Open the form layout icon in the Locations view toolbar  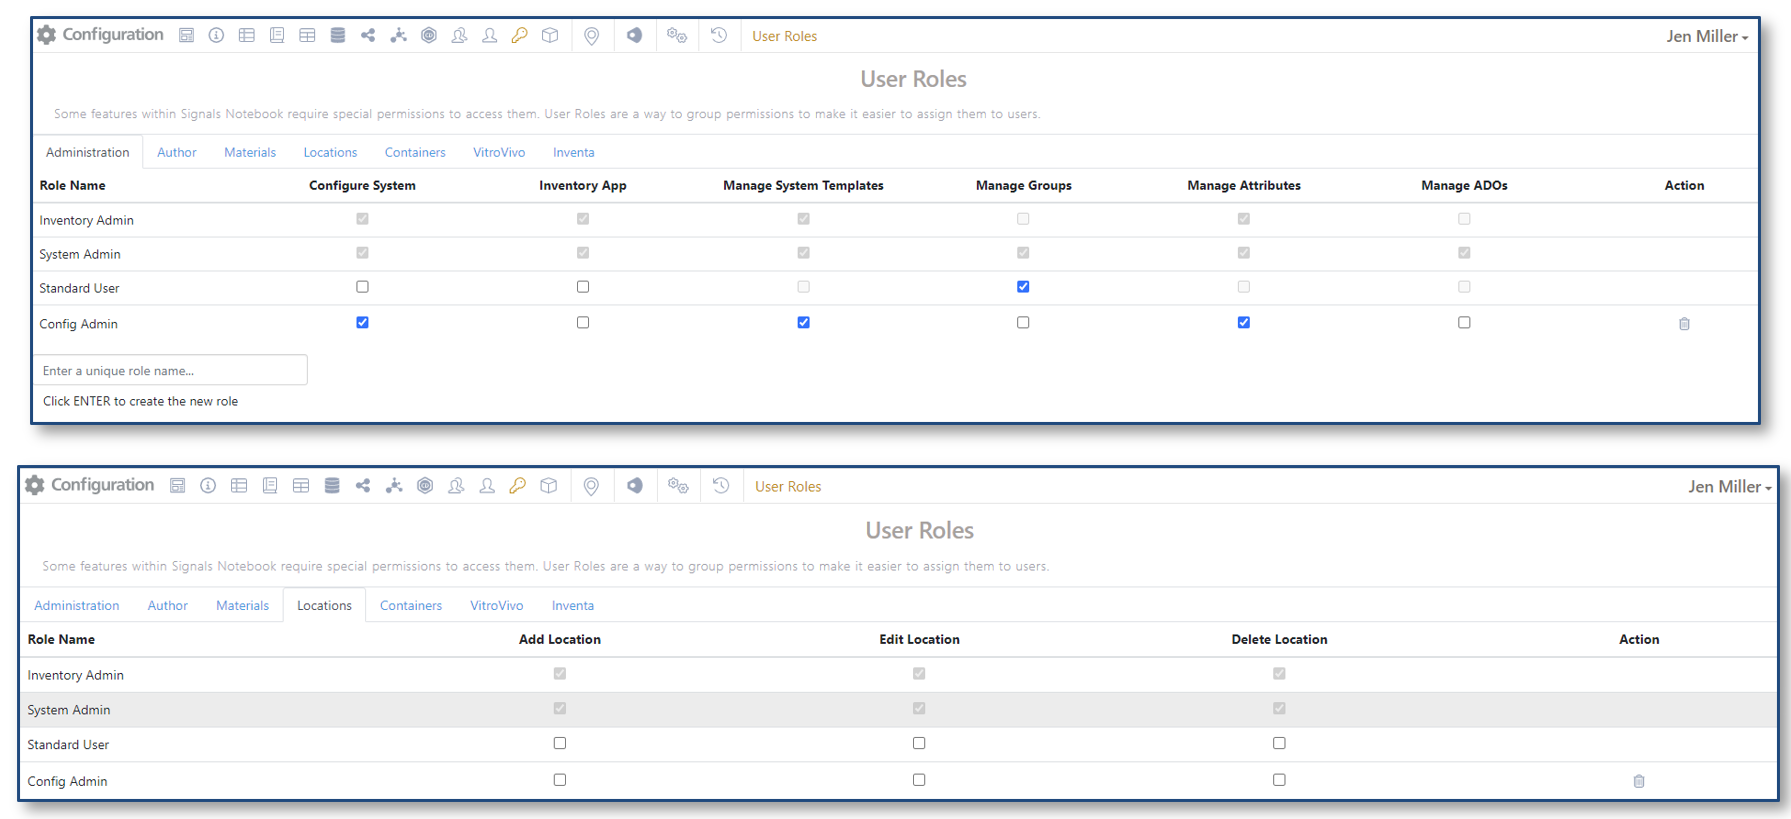pos(178,486)
